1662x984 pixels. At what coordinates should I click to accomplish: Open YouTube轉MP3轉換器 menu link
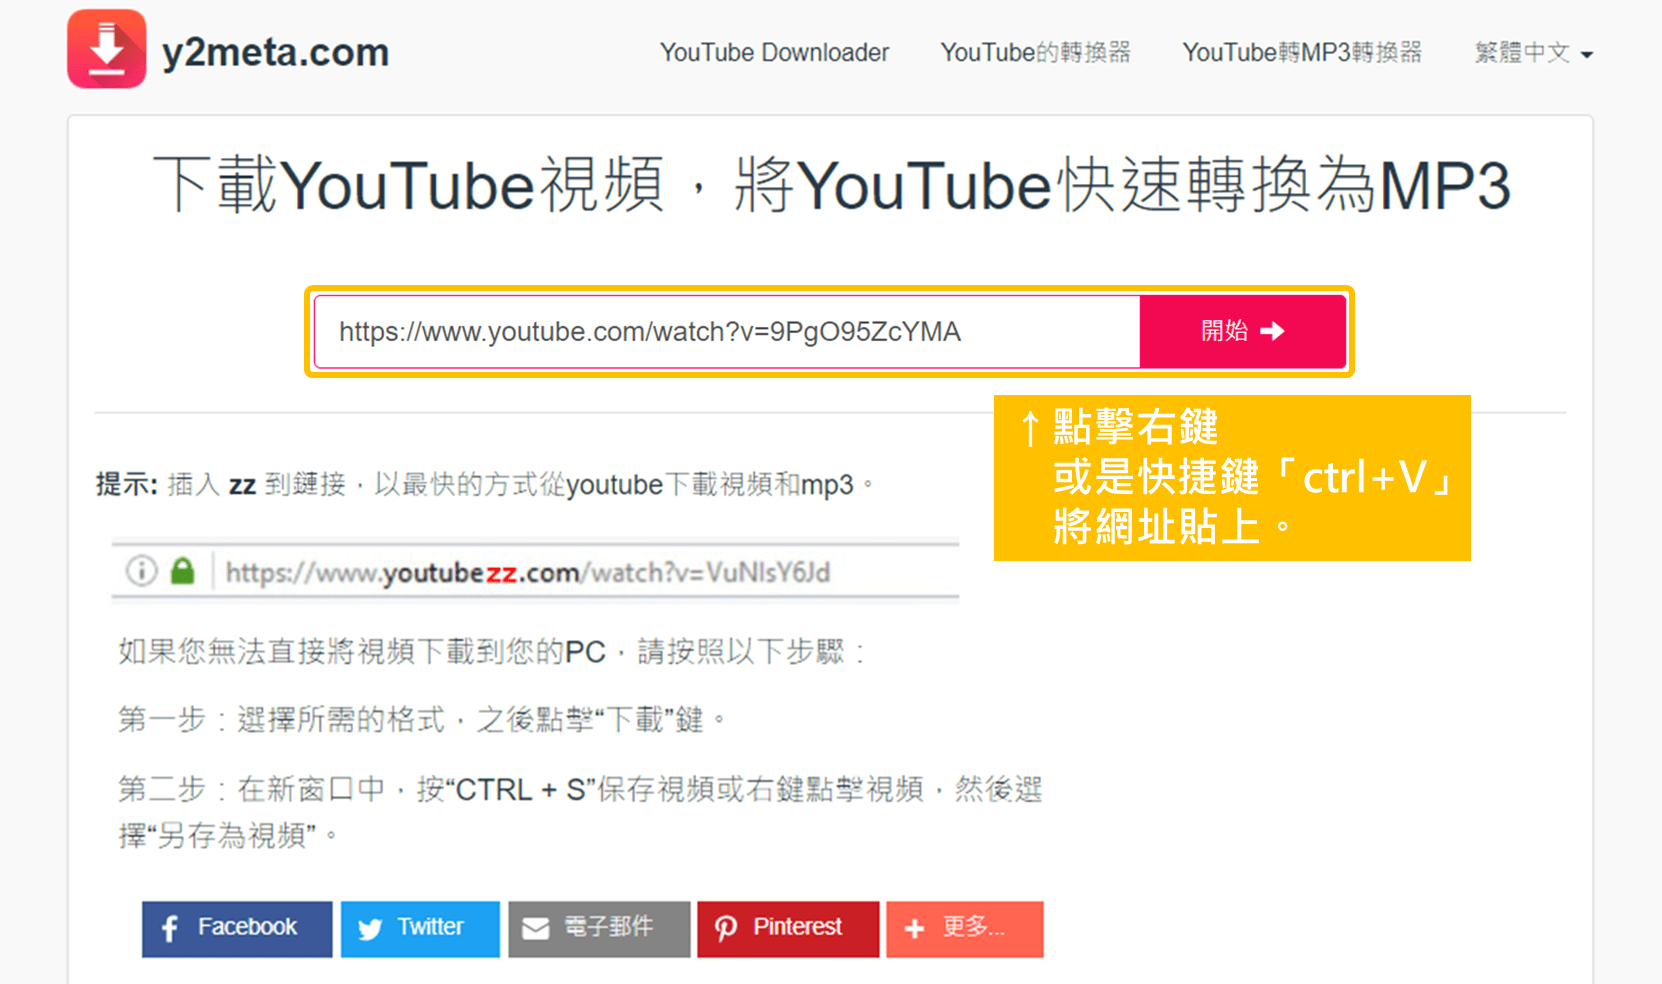point(1302,53)
